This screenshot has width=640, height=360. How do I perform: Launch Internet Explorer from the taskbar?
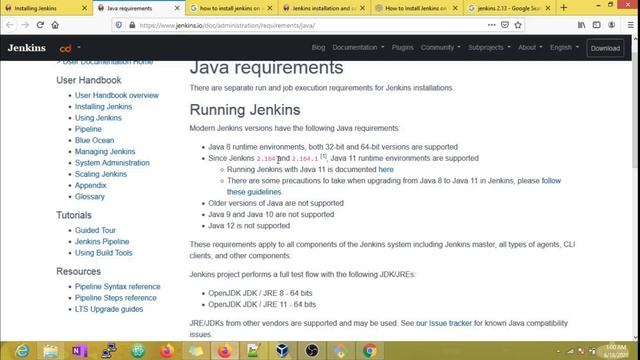22,351
